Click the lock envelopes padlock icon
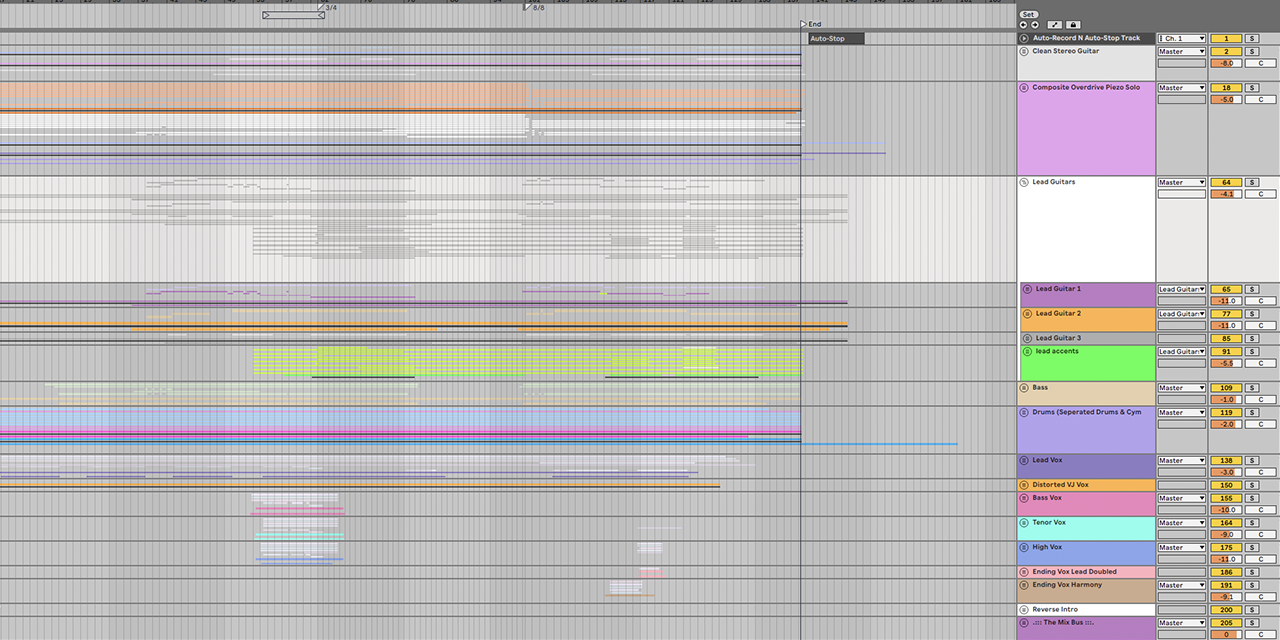Viewport: 1280px width, 640px height. (x=1073, y=24)
